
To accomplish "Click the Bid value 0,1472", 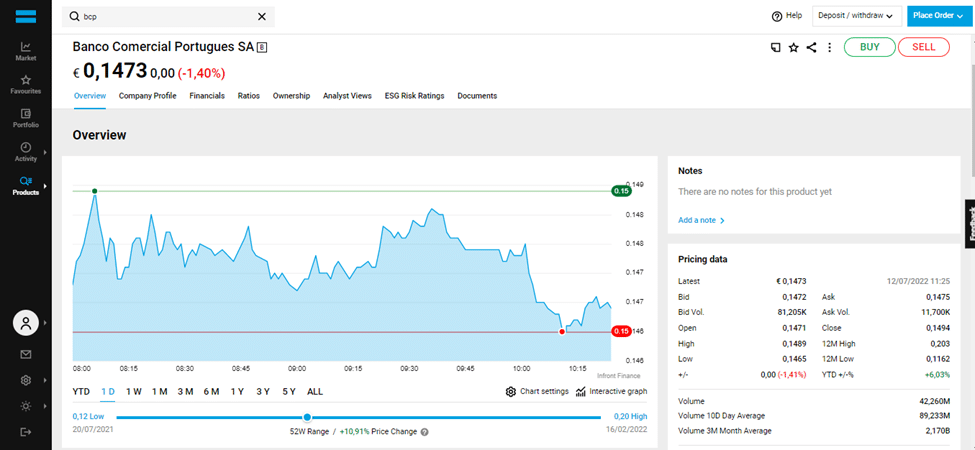I will point(794,297).
